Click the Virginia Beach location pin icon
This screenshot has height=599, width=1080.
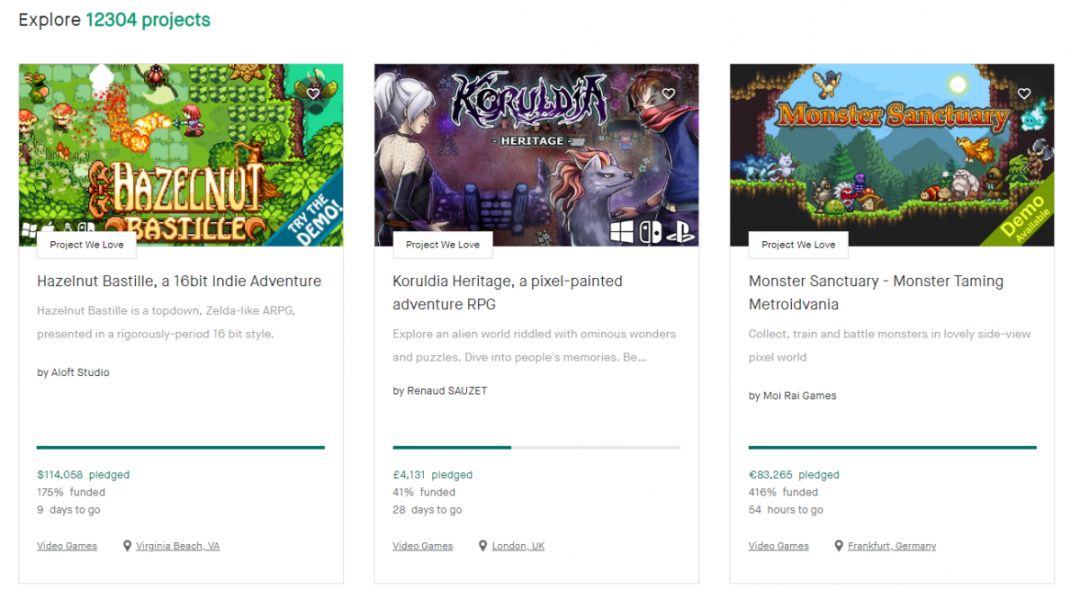[x=127, y=546]
